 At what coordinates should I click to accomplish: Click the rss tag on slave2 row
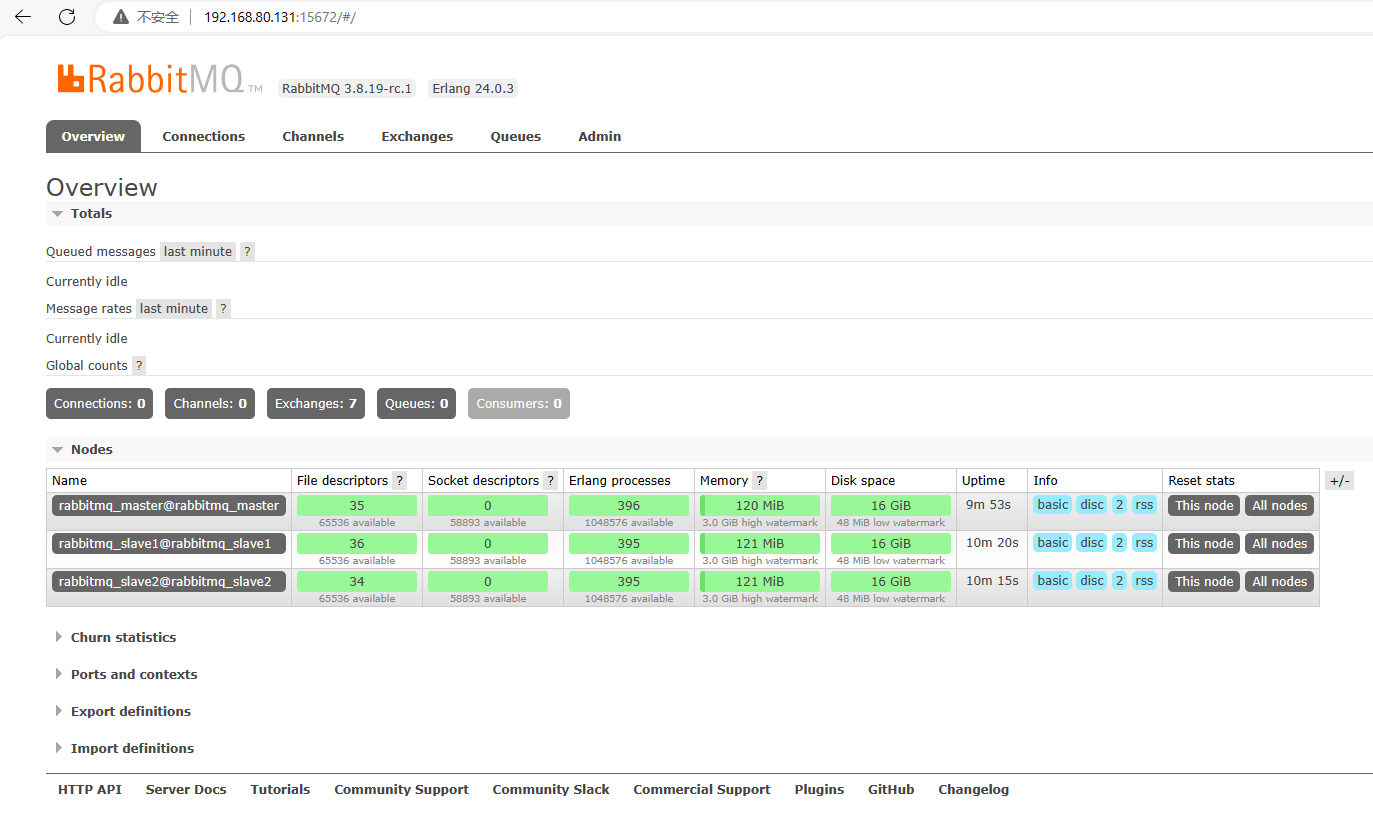1144,581
